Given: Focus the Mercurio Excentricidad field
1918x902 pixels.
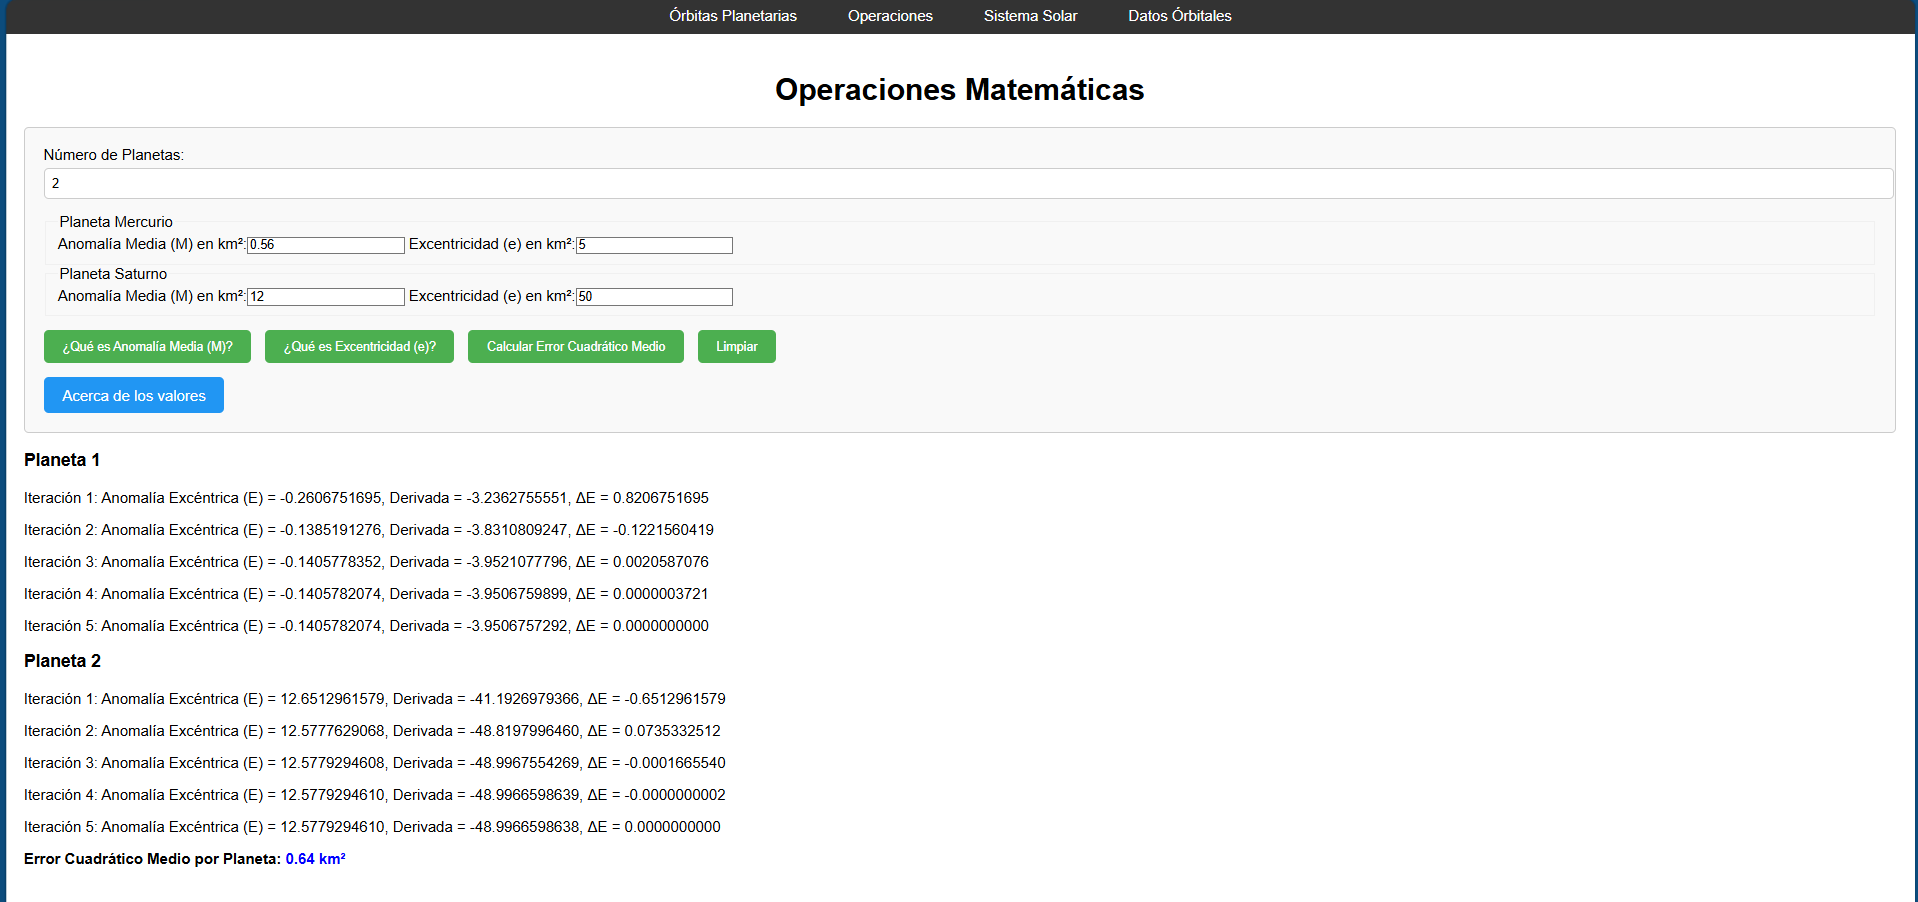Looking at the screenshot, I should click(654, 245).
